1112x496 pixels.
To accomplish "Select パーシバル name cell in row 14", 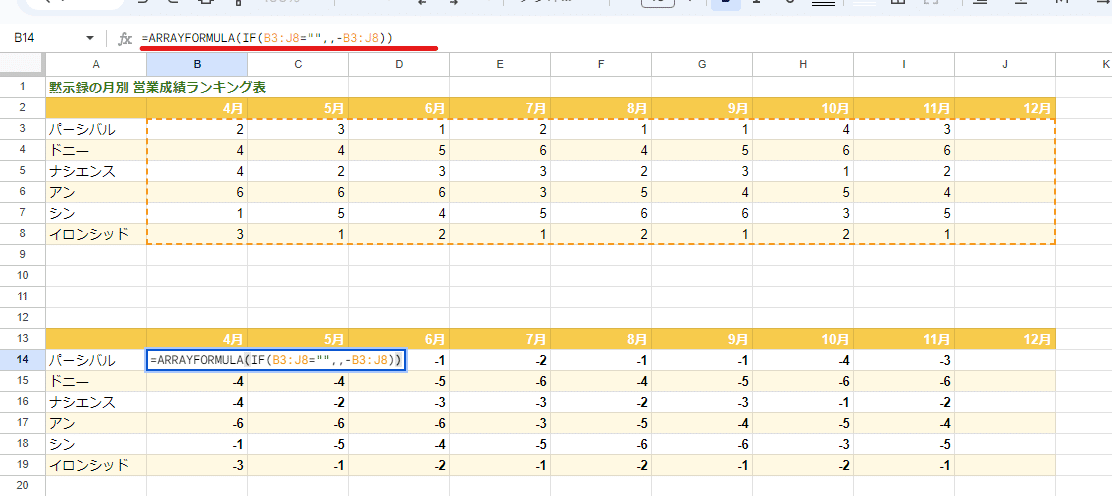I will click(x=96, y=360).
